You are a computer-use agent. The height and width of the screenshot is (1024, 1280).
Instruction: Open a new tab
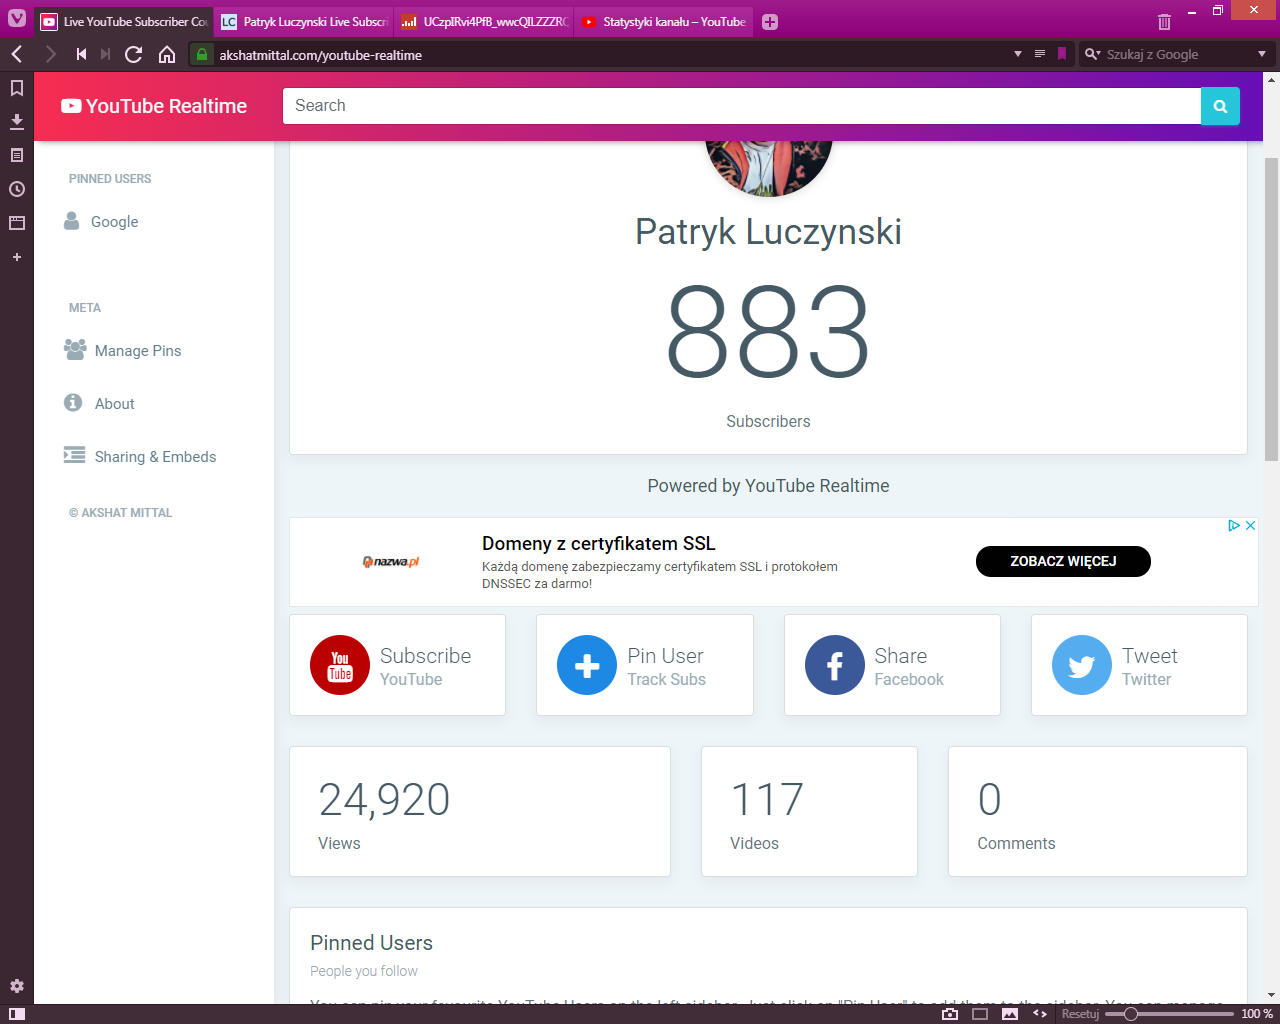point(770,22)
